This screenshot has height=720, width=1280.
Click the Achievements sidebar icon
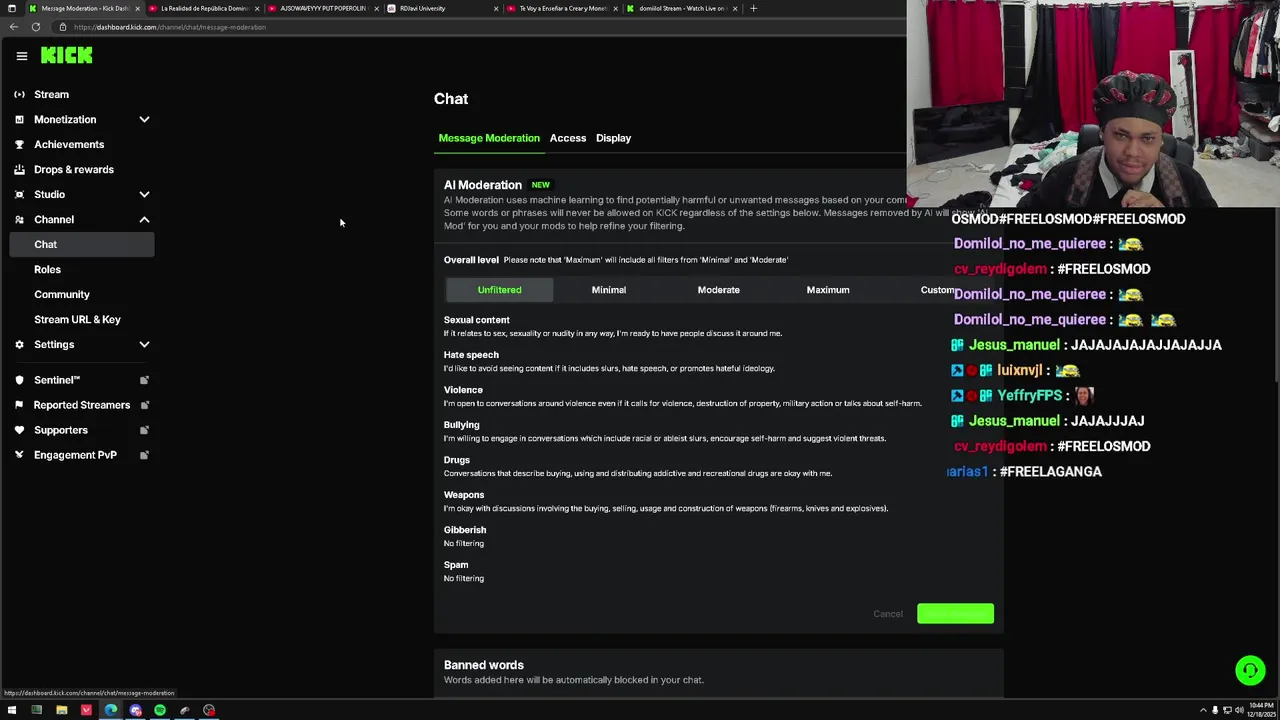click(19, 144)
